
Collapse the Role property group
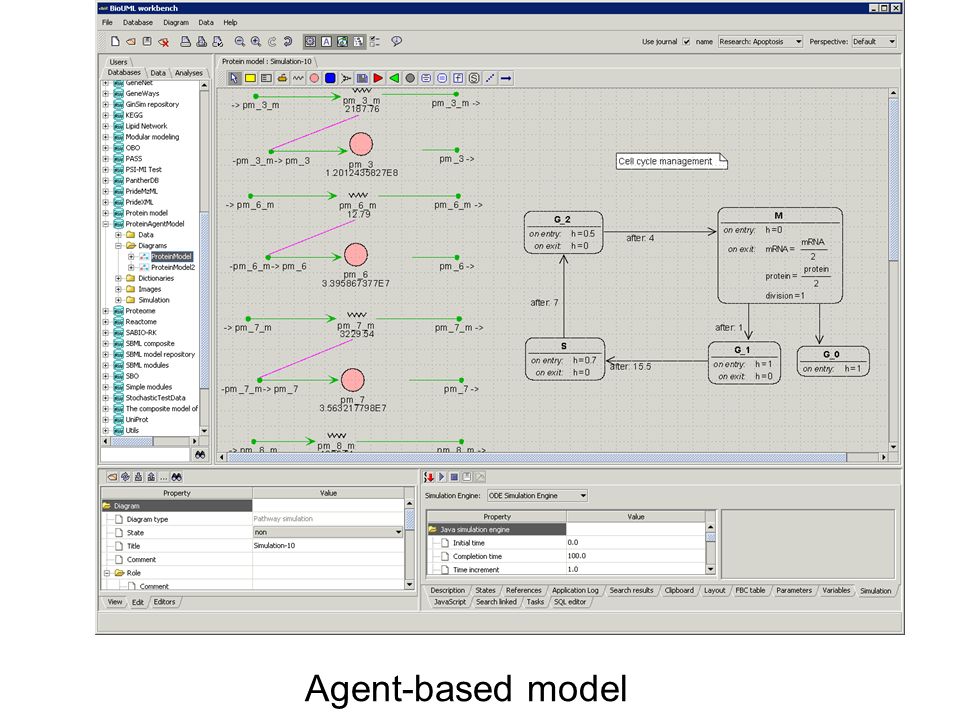tap(107, 573)
